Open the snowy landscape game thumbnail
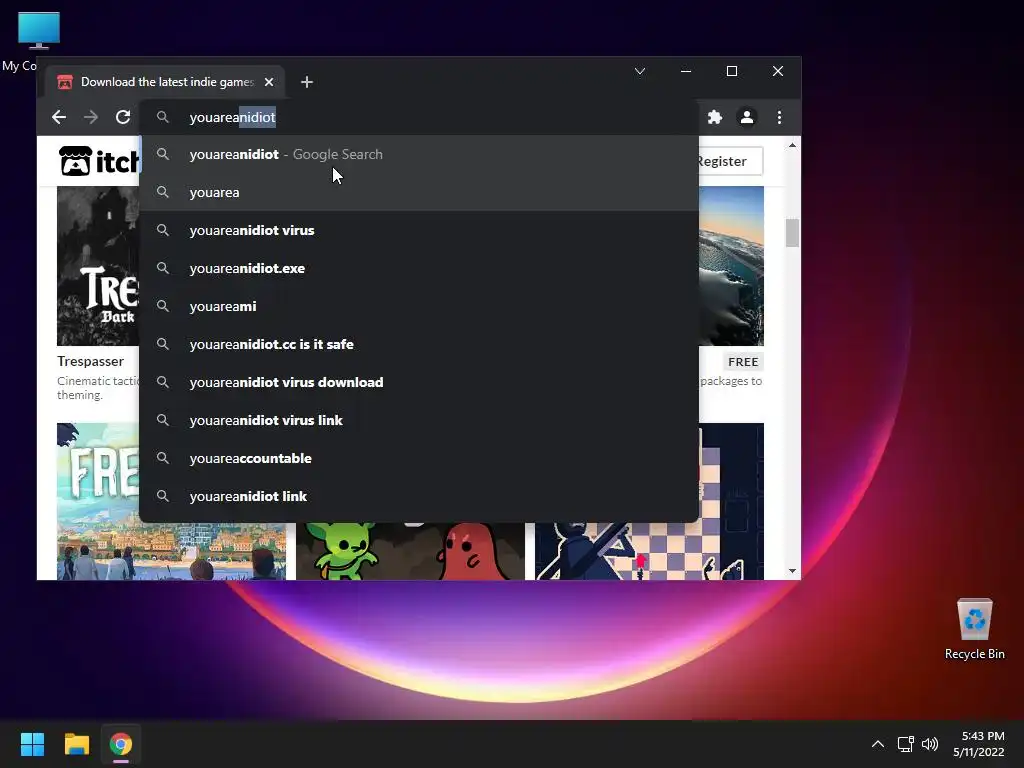 tap(731, 266)
